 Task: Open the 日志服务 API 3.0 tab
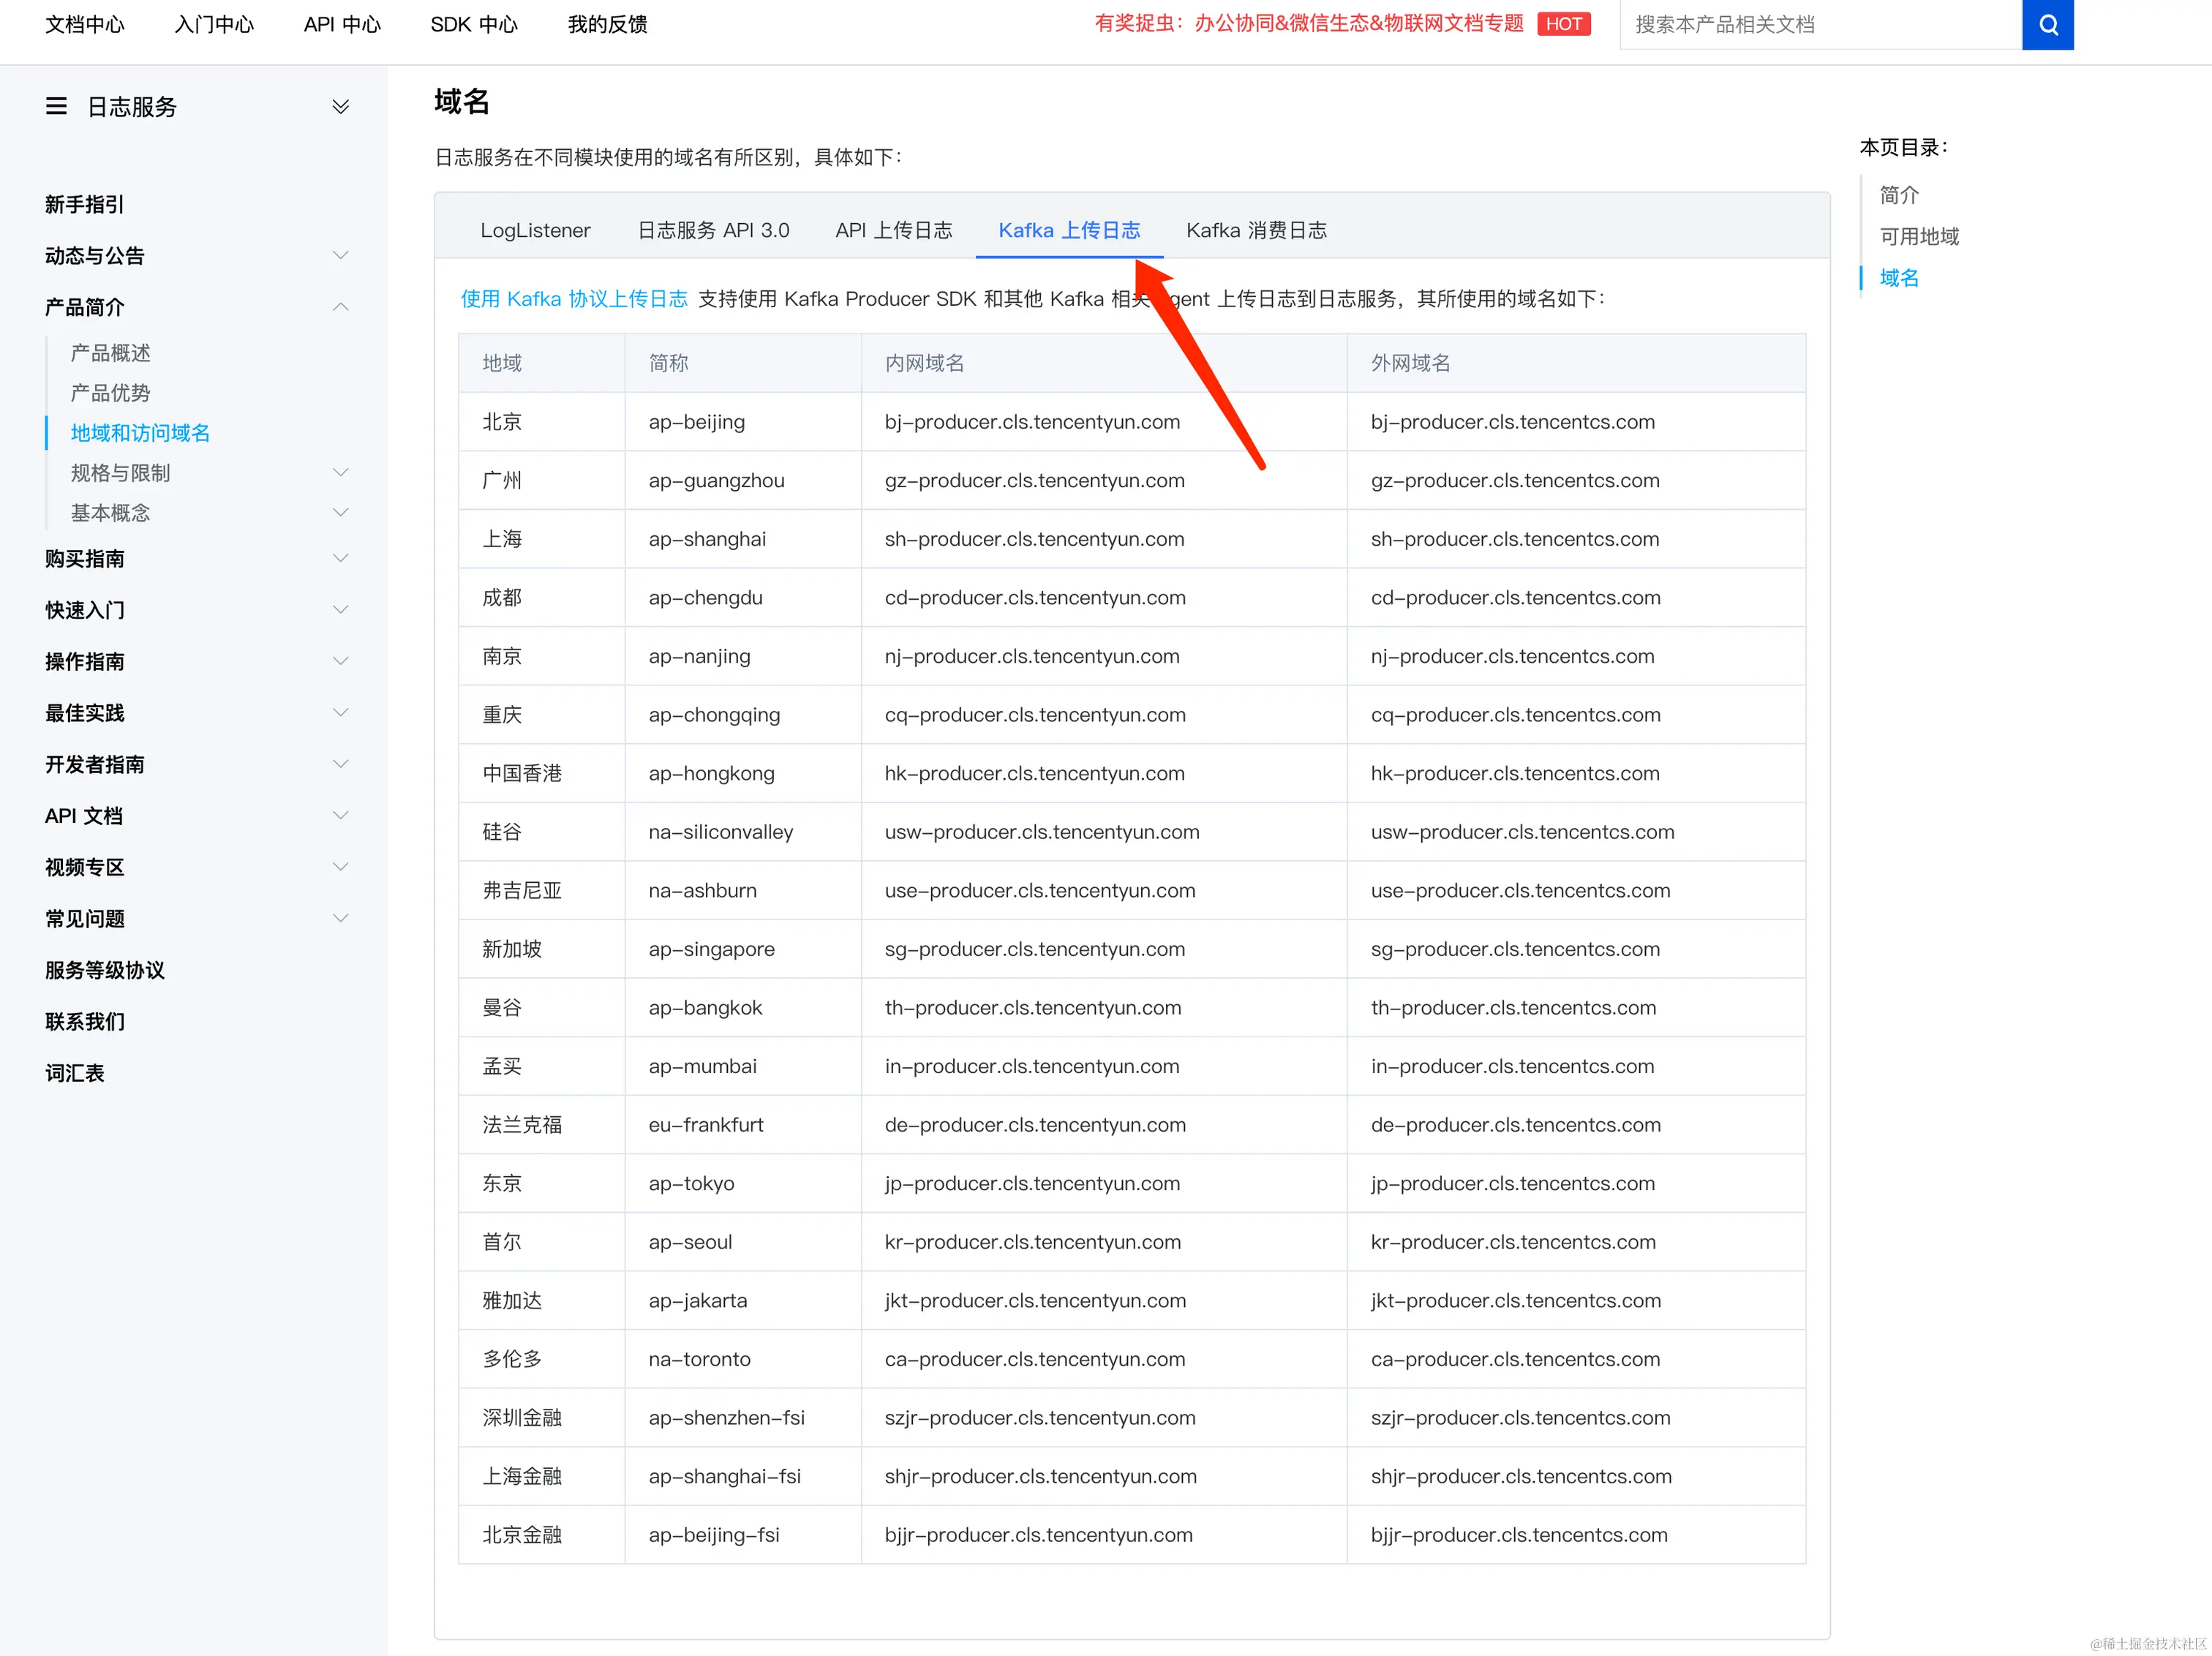[713, 230]
